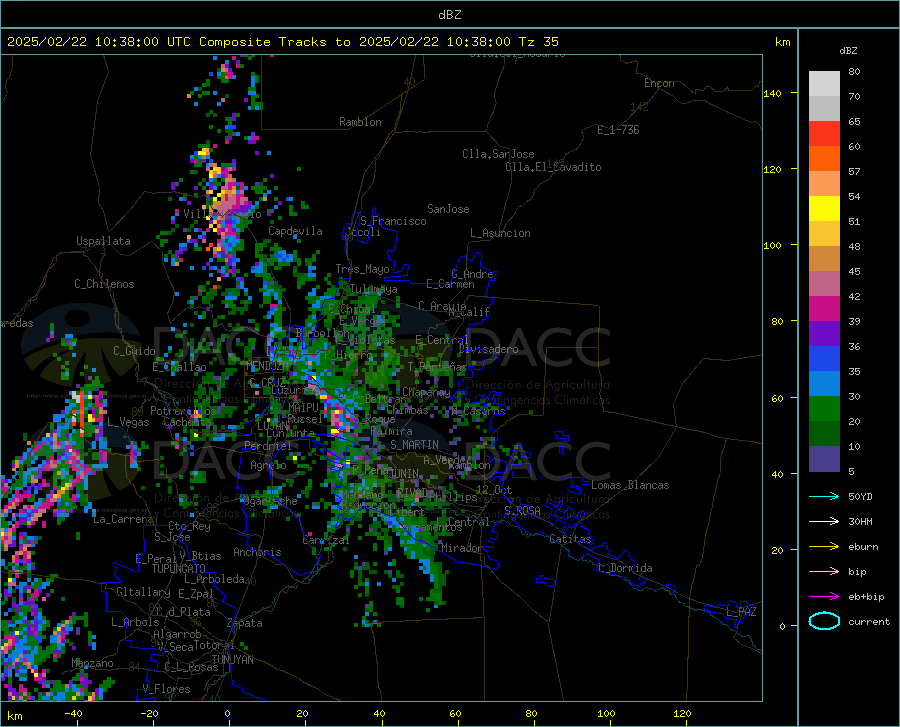Click the dBZ legend heading
The height and width of the screenshot is (727, 900).
point(848,50)
